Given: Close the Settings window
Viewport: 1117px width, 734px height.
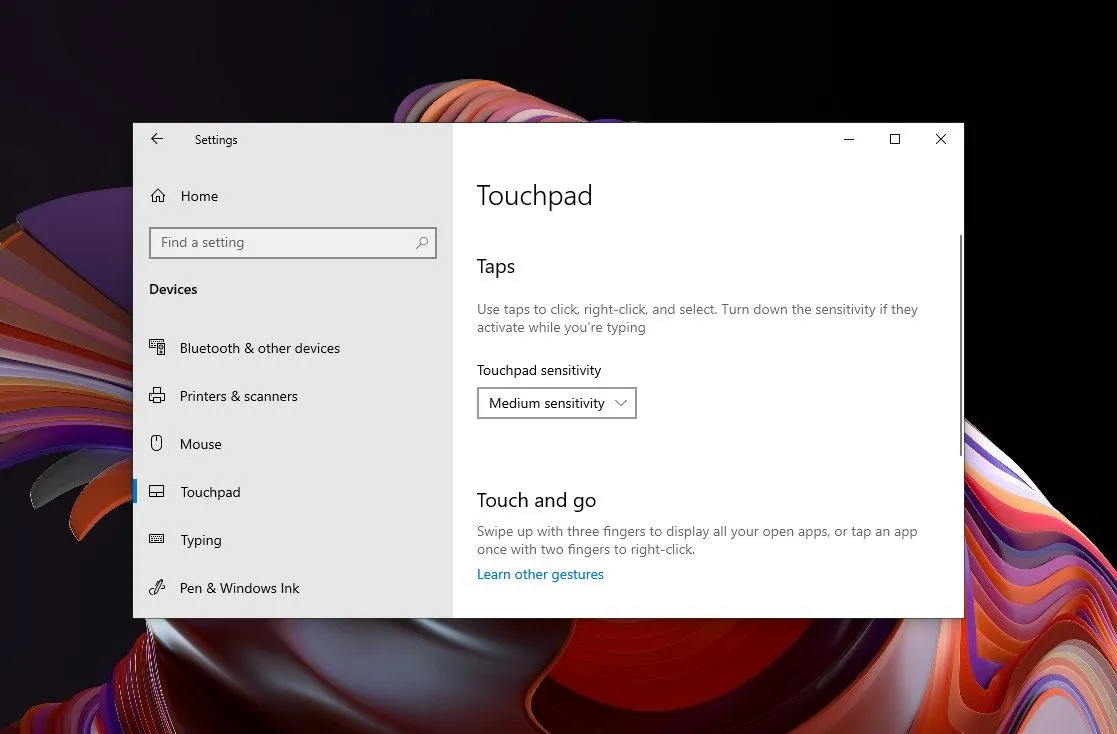Looking at the screenshot, I should [x=941, y=140].
